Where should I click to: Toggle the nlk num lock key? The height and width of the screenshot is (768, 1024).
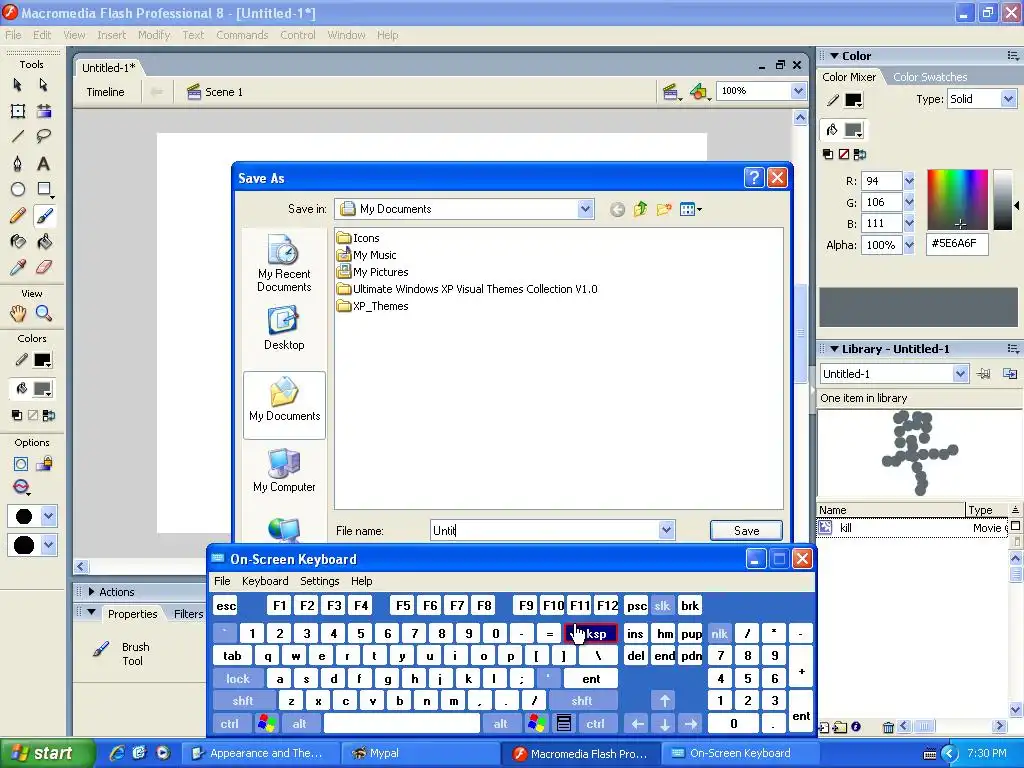click(719, 633)
